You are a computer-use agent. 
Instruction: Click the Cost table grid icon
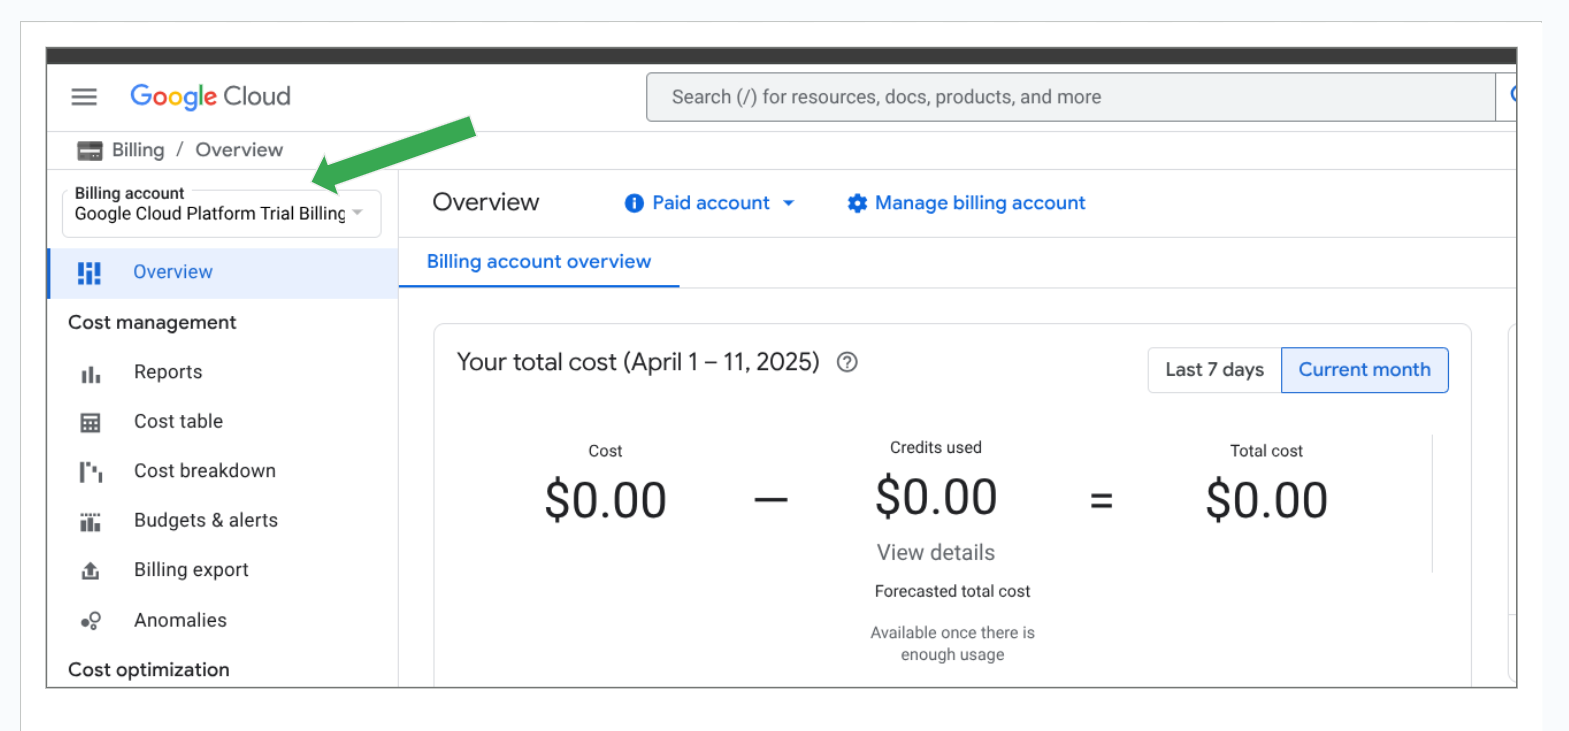[91, 423]
